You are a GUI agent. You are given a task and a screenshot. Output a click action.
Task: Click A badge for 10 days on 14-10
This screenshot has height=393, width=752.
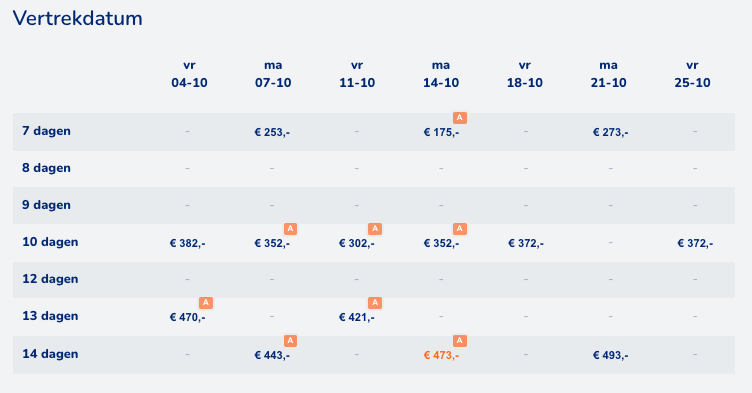tap(459, 229)
